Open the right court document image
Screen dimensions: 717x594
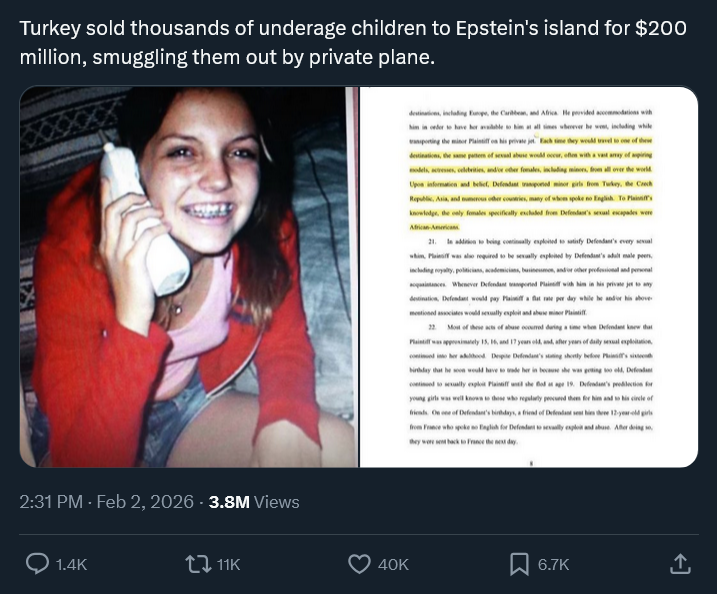click(x=528, y=277)
